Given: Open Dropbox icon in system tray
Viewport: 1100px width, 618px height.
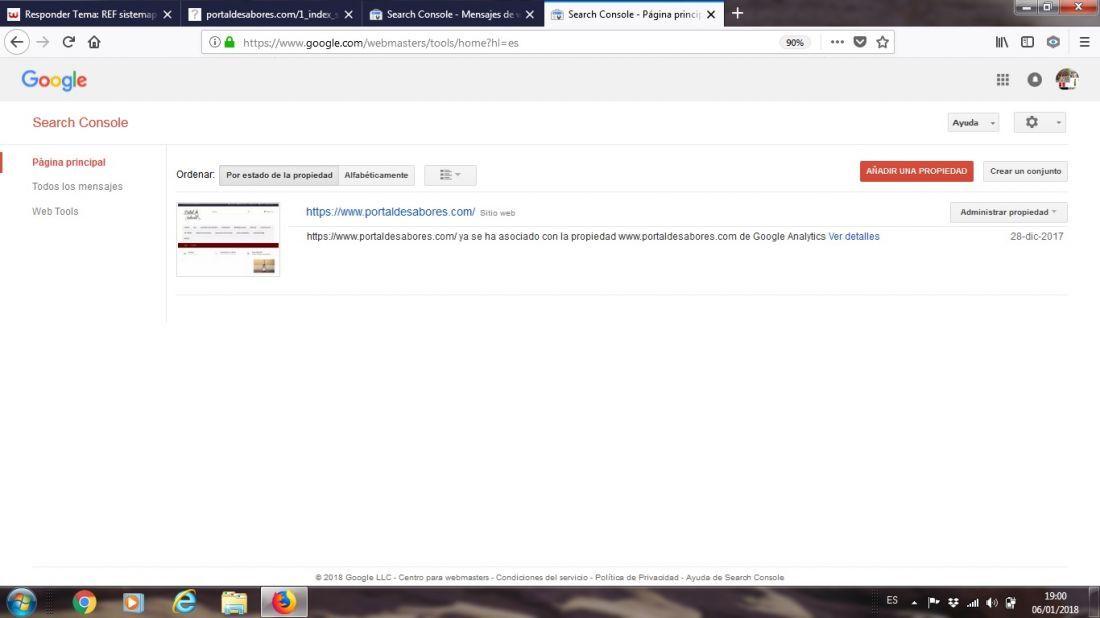Looking at the screenshot, I should [953, 603].
